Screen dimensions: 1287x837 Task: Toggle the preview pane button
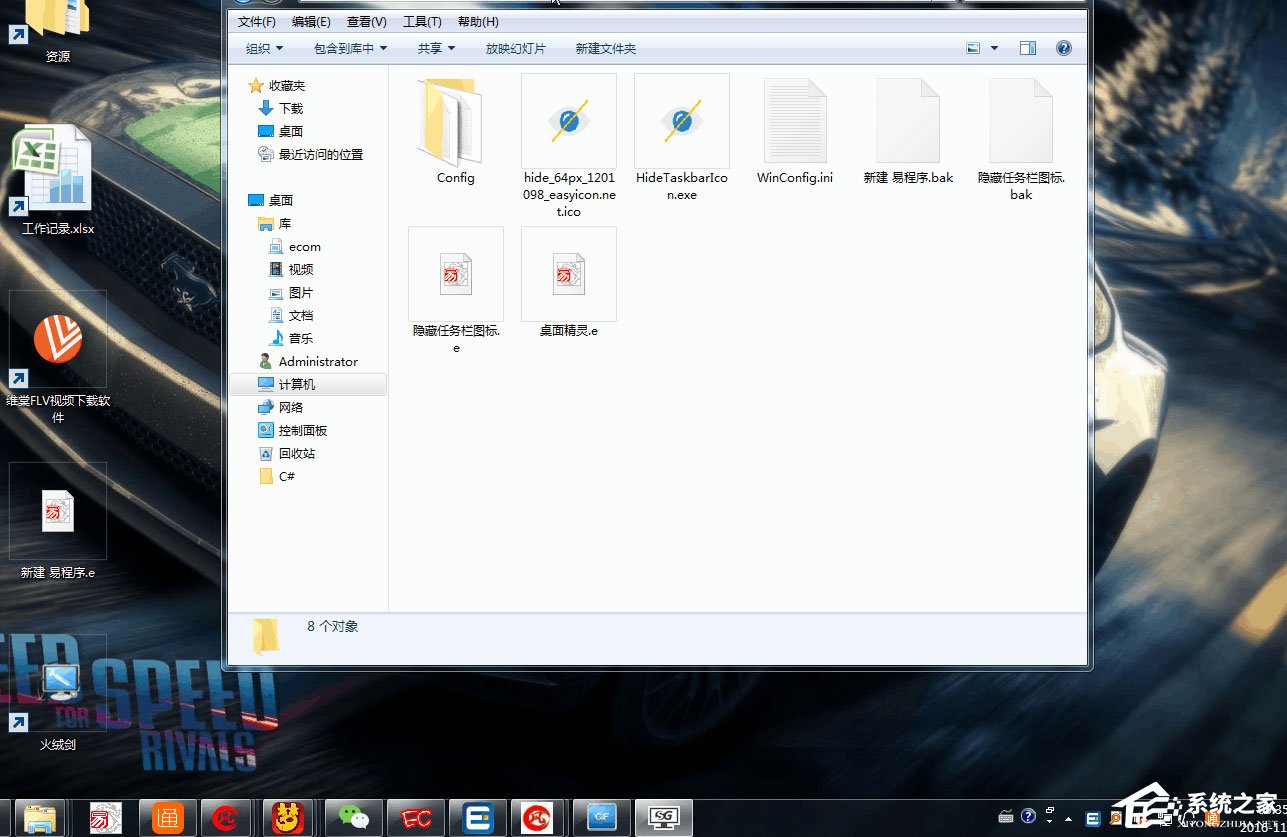1028,47
